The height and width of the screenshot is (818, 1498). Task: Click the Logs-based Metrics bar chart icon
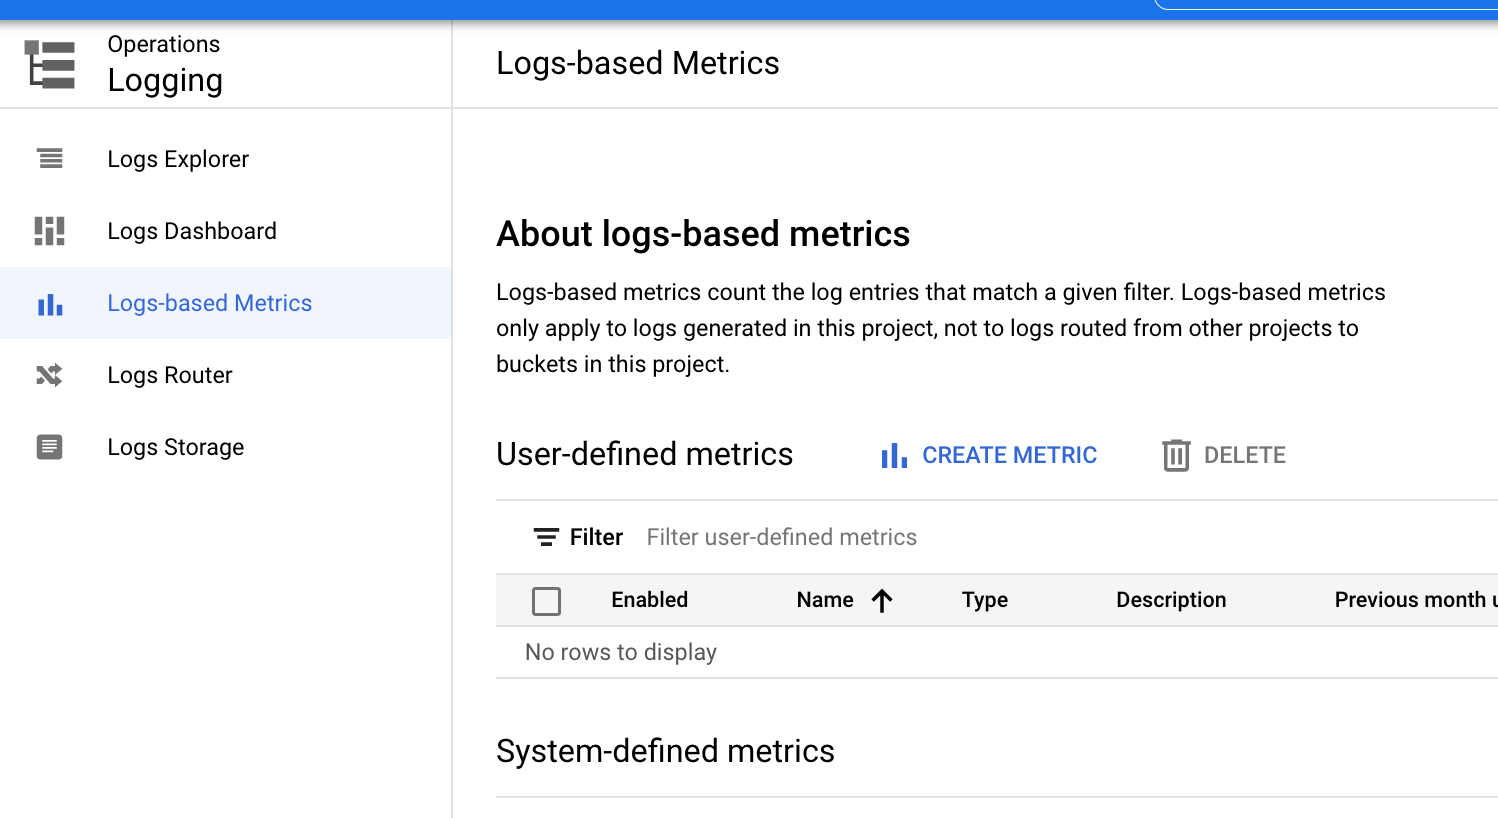point(51,303)
